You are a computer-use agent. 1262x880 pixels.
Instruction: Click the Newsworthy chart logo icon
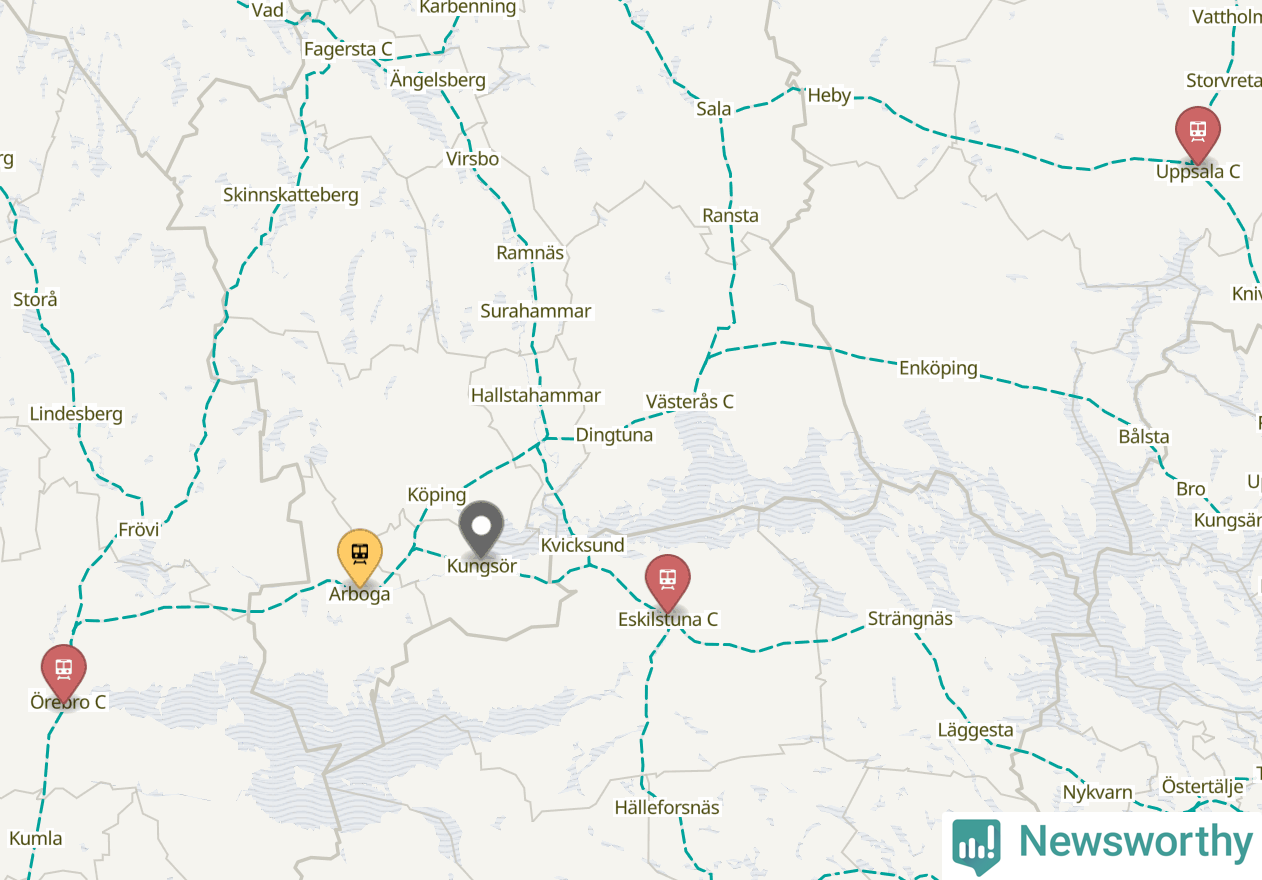(976, 846)
